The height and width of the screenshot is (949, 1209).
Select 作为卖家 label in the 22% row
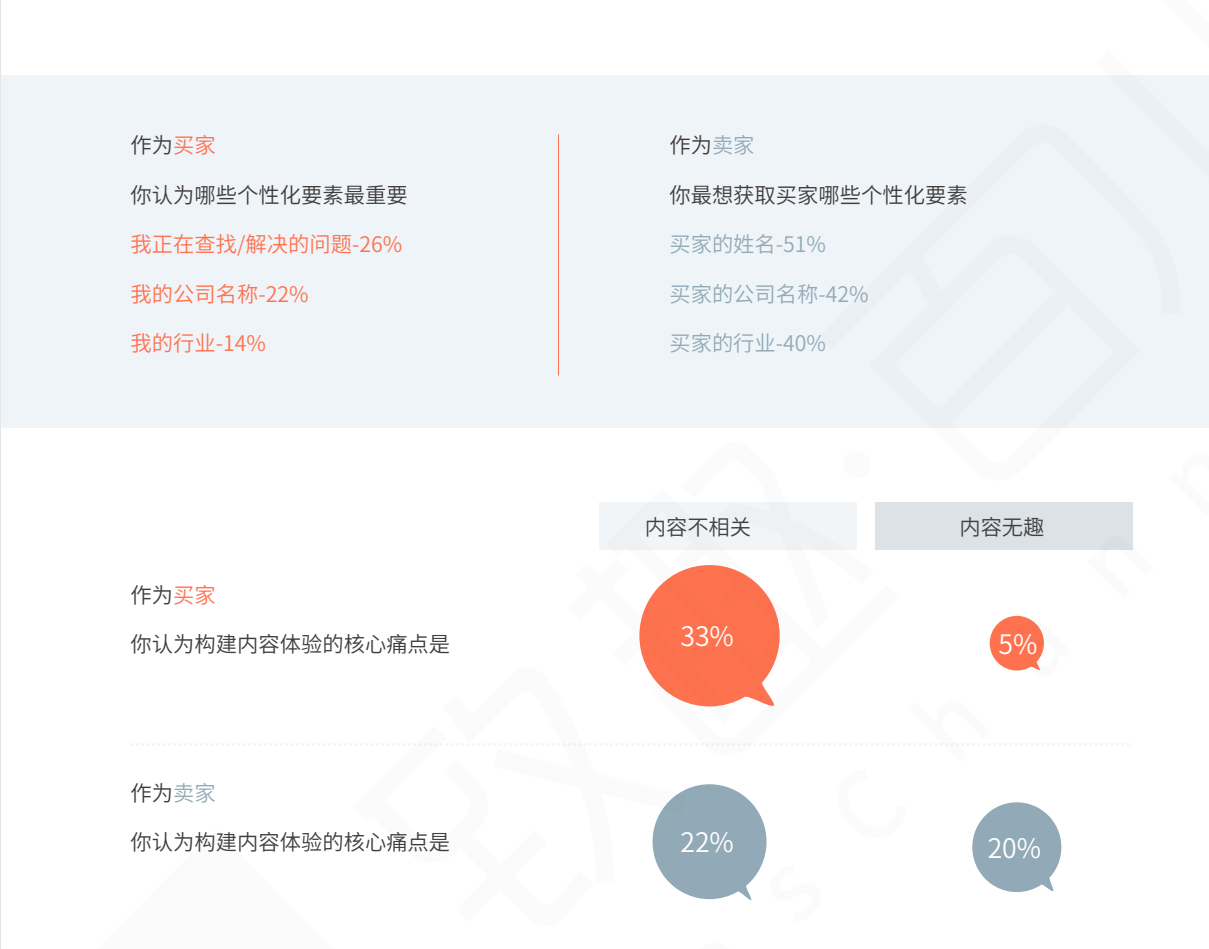click(173, 793)
